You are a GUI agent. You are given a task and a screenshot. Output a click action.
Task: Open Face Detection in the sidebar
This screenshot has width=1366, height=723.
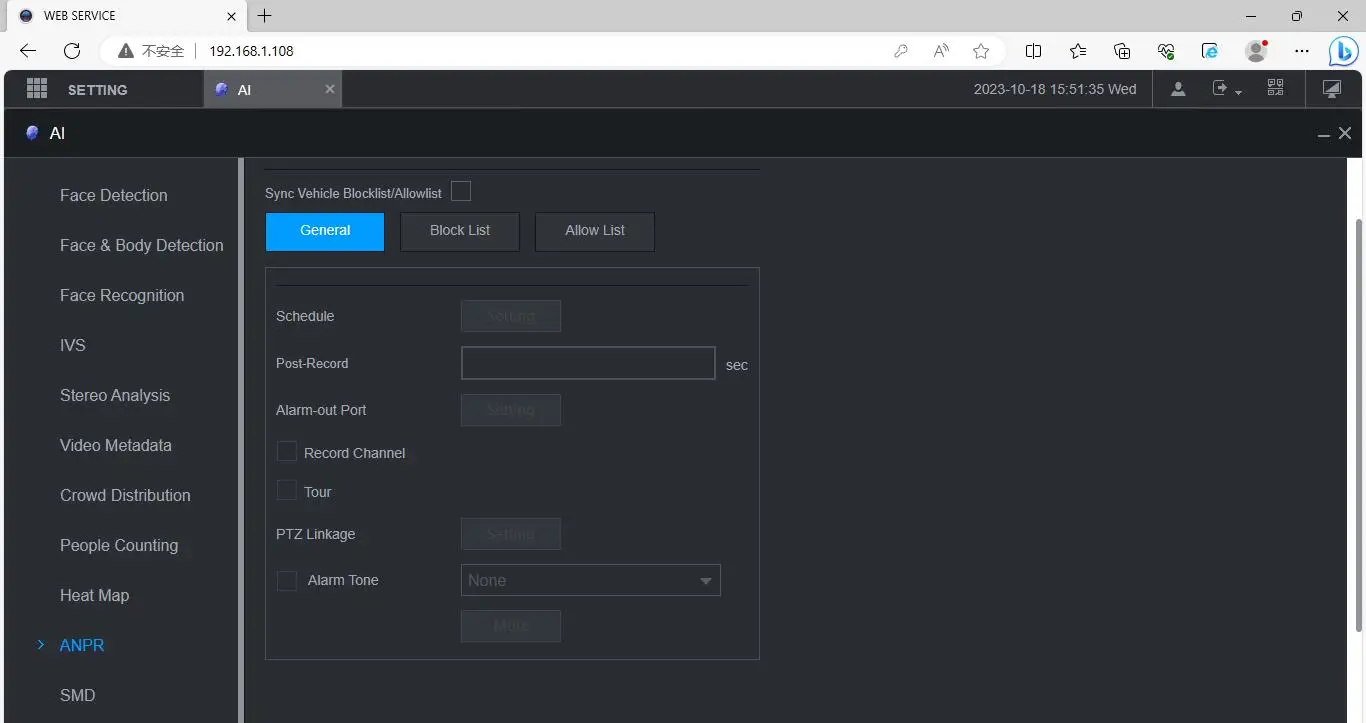pyautogui.click(x=114, y=195)
